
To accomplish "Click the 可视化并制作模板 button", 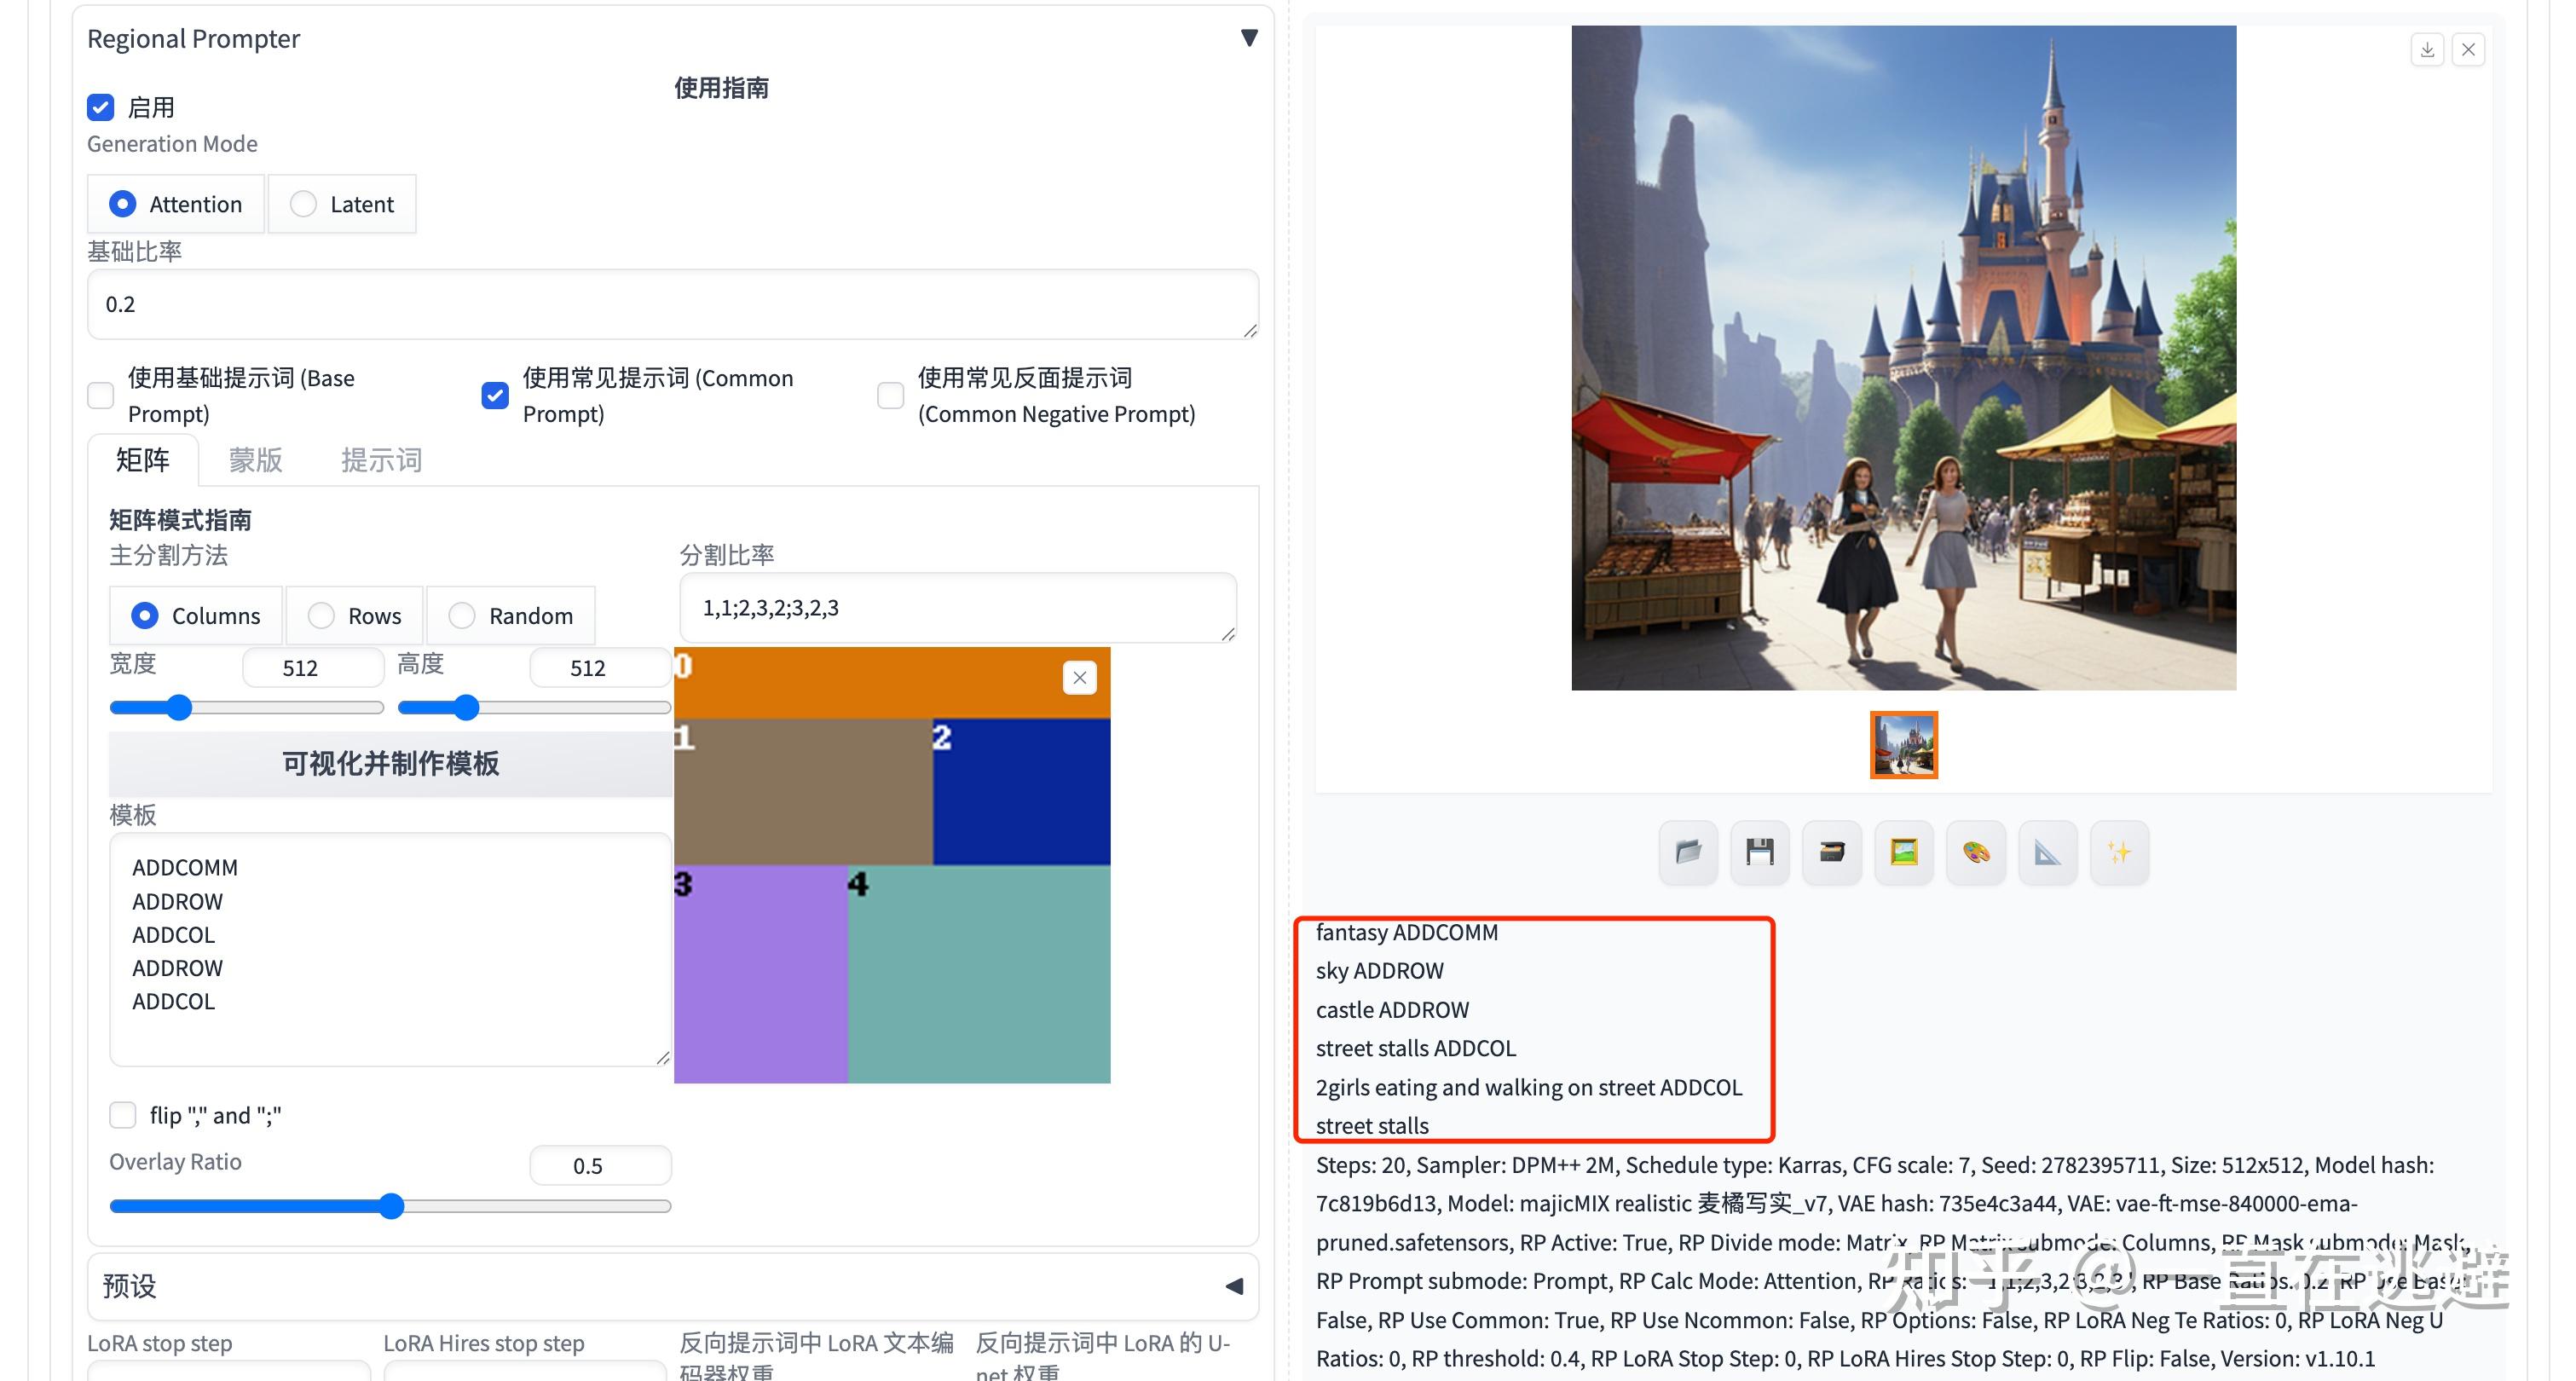I will click(x=390, y=763).
